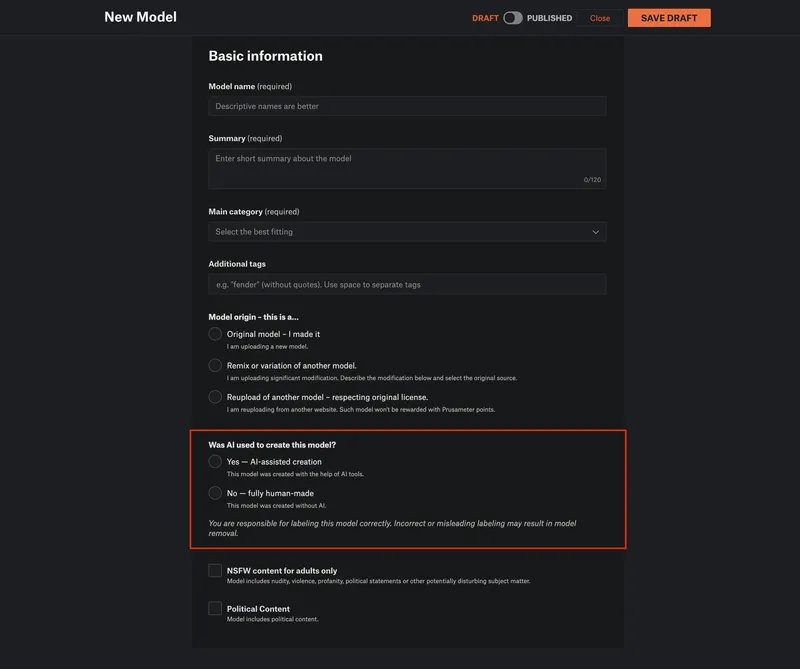Choose 'Yes — AI-assisted creation' radio
The height and width of the screenshot is (669, 800).
pyautogui.click(x=215, y=461)
